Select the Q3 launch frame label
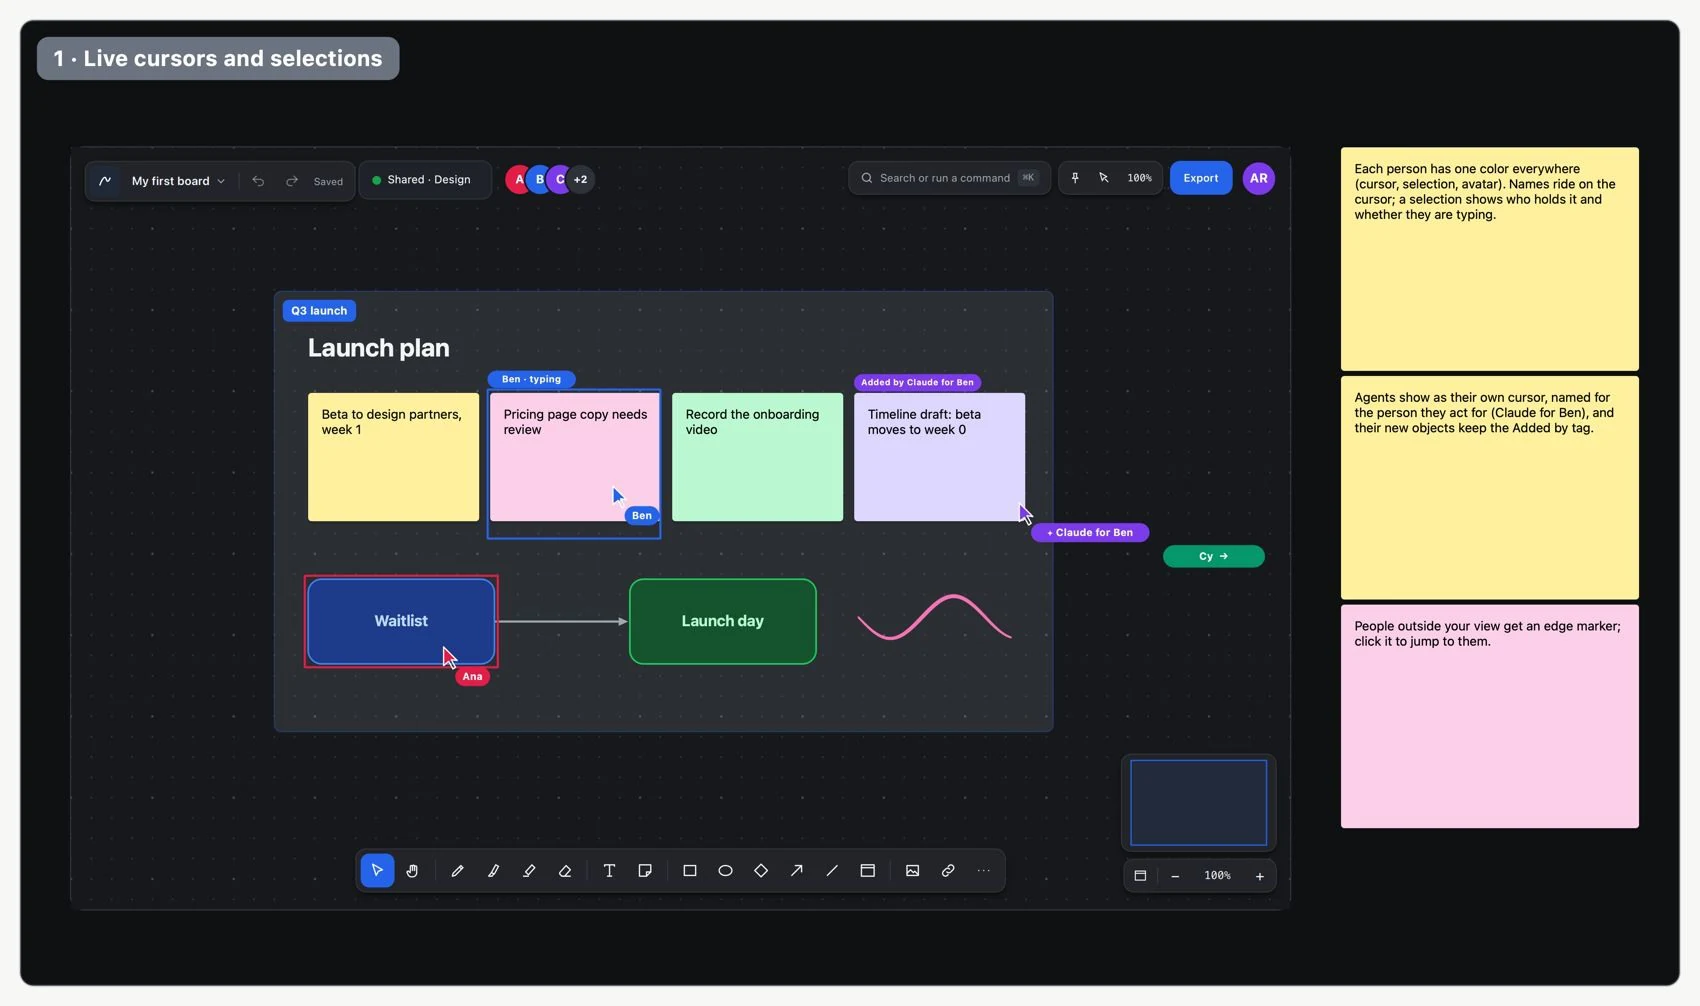The height and width of the screenshot is (1006, 1700). (x=319, y=311)
